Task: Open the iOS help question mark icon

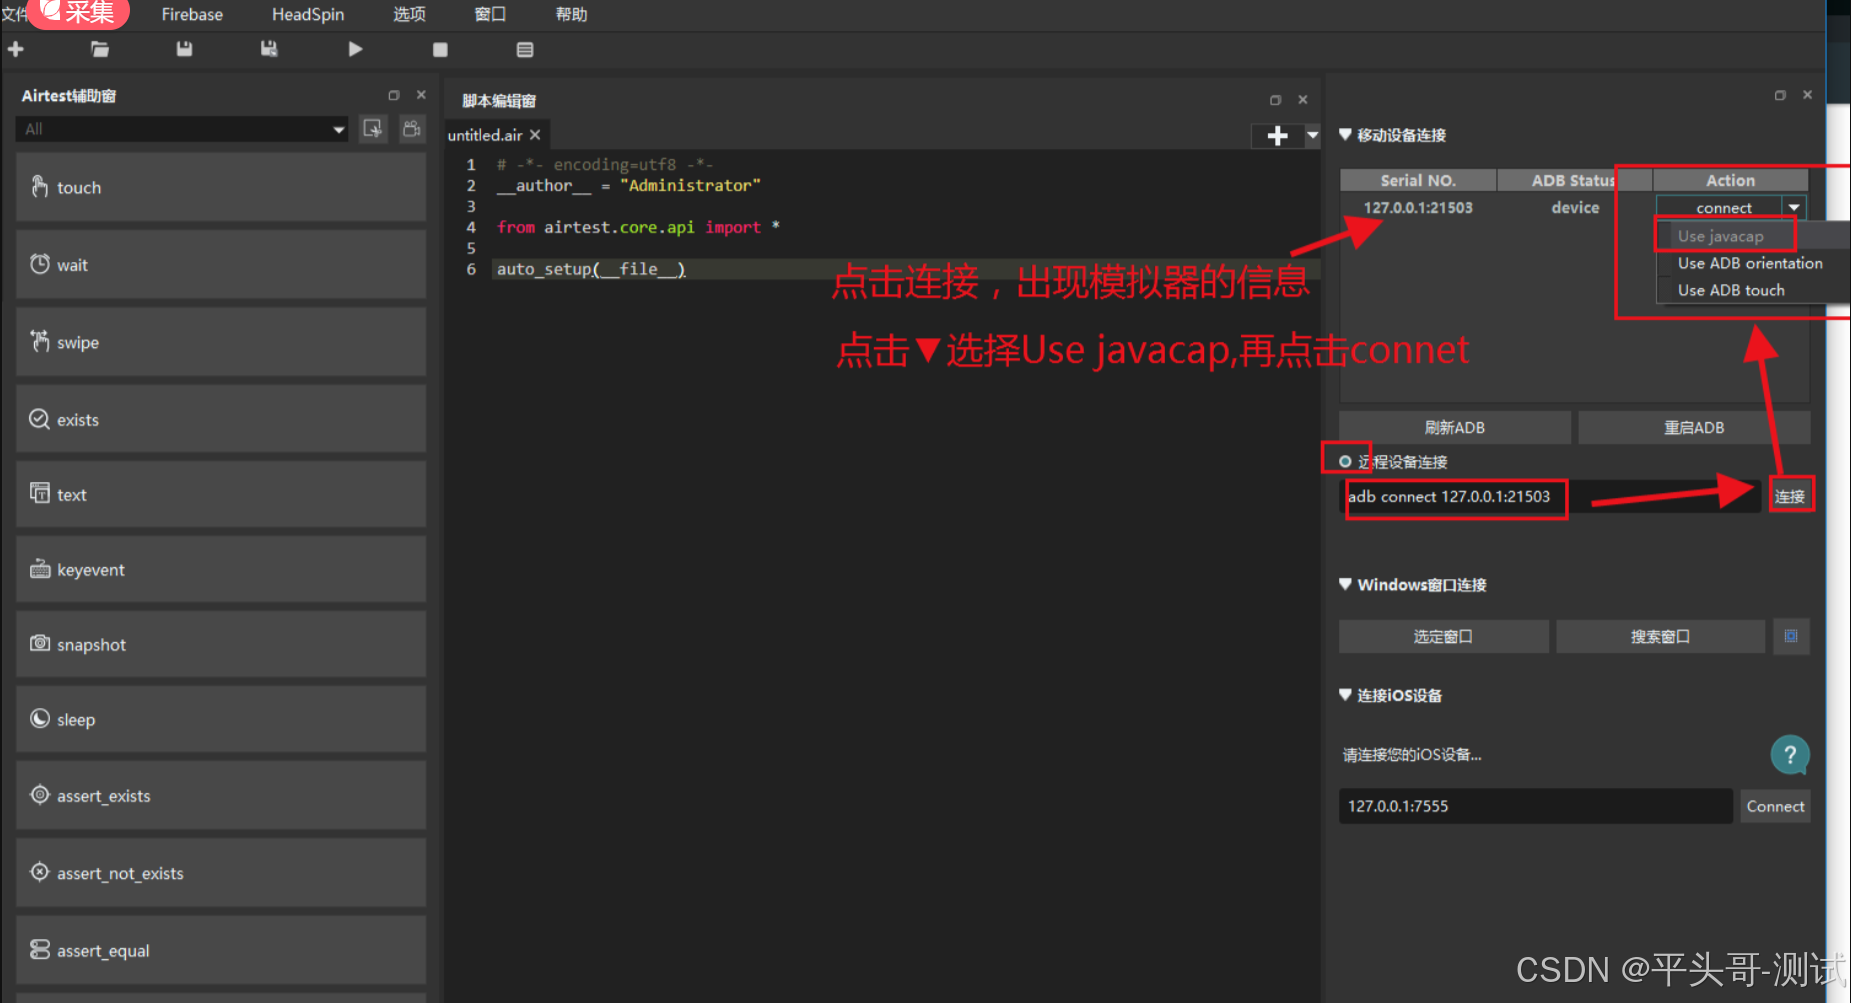Action: pyautogui.click(x=1790, y=755)
